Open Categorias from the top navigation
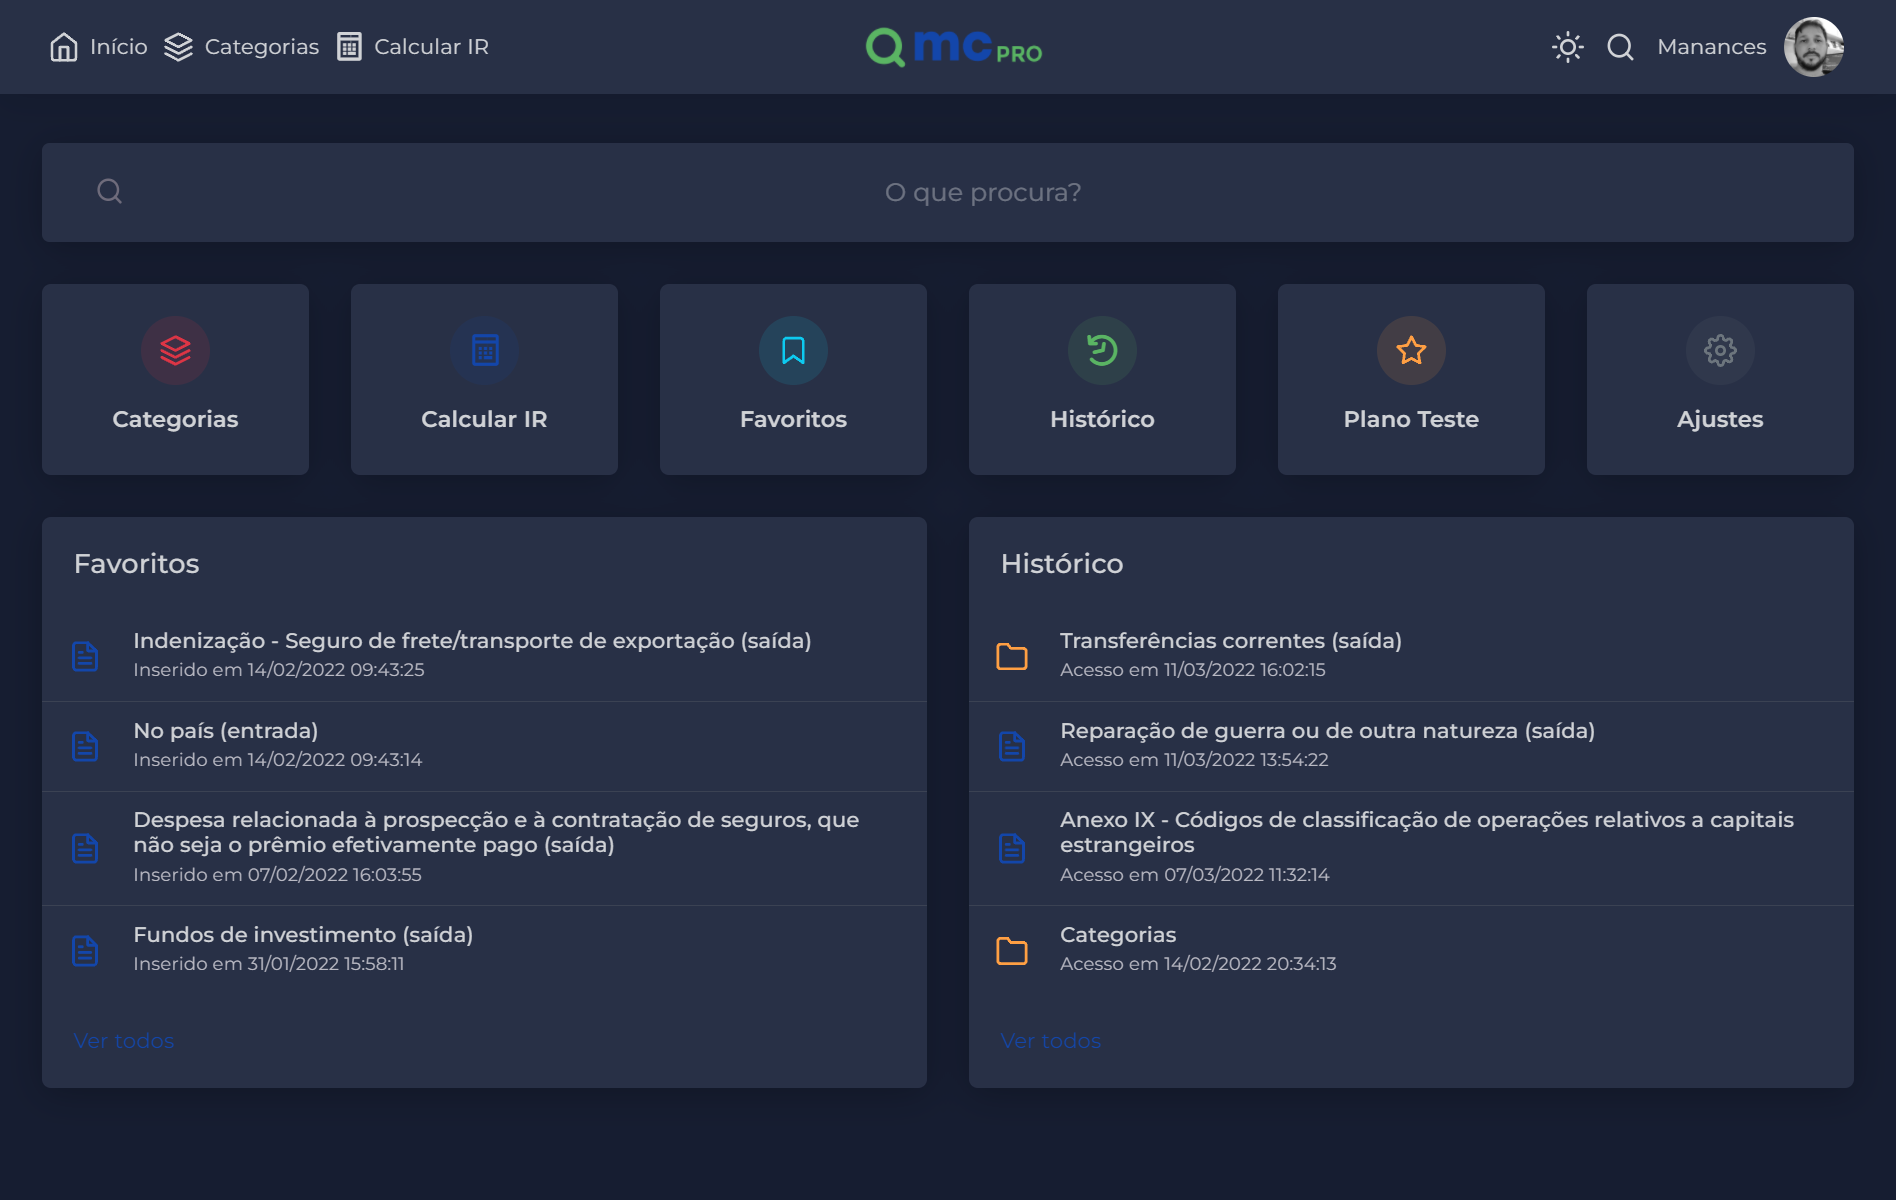The image size is (1896, 1200). tap(242, 47)
